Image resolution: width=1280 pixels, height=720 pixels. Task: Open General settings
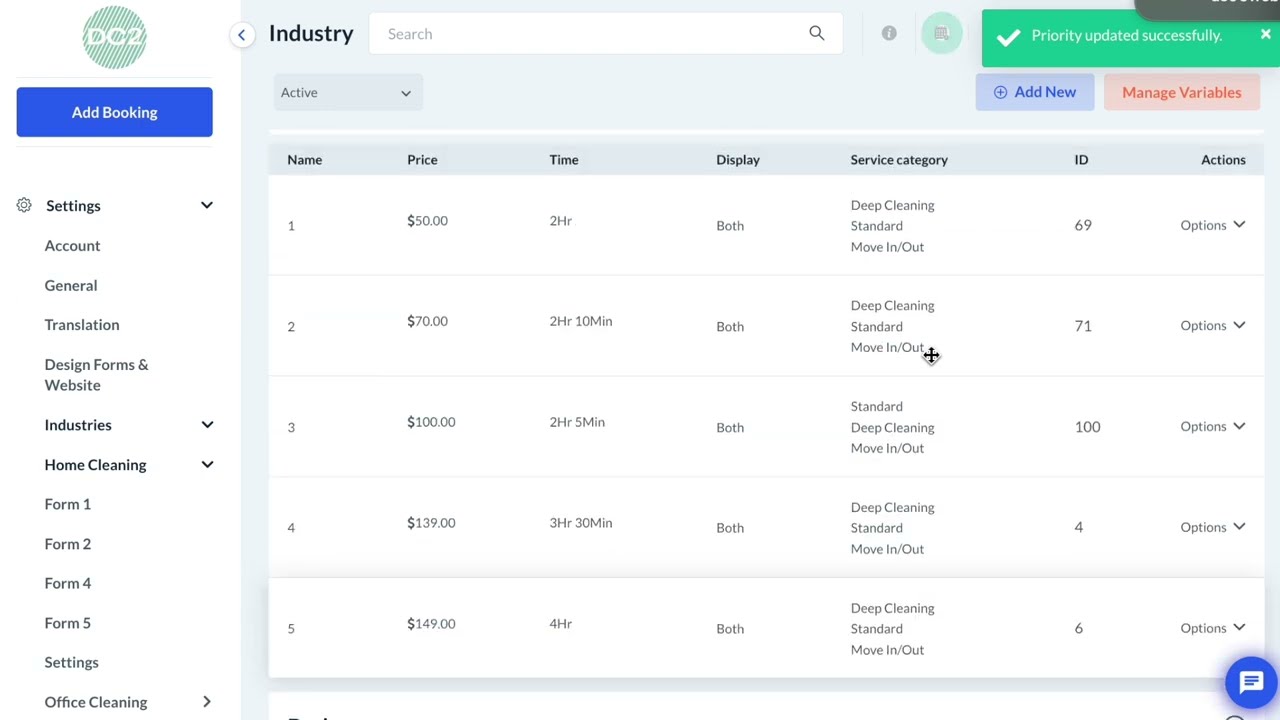pyautogui.click(x=71, y=286)
